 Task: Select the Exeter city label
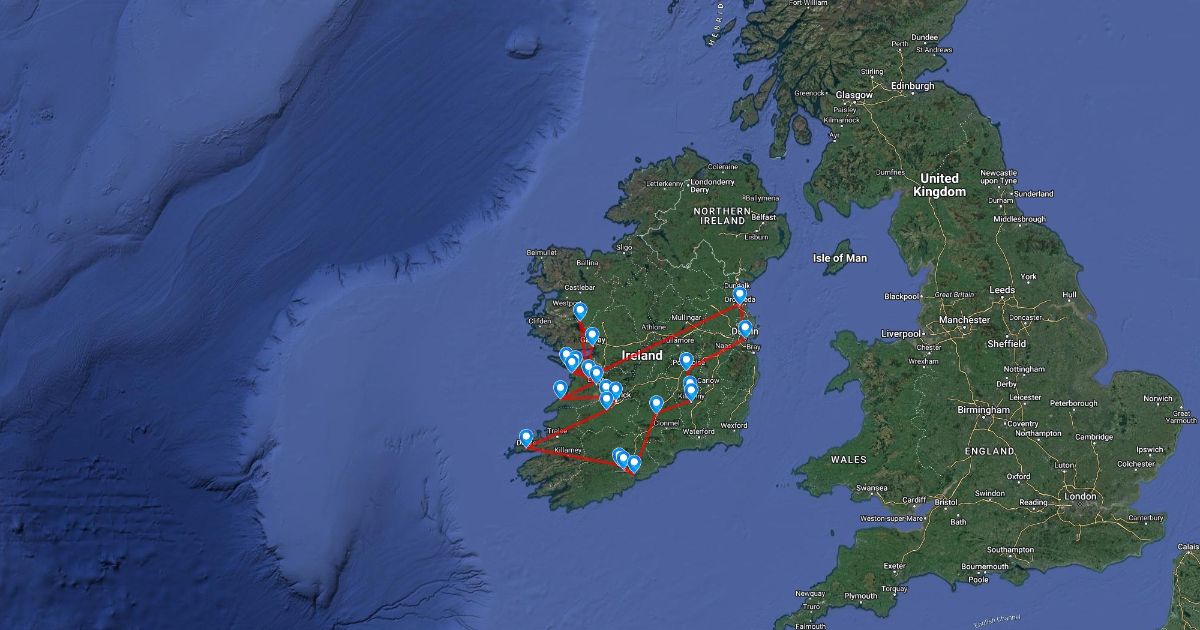(x=893, y=566)
